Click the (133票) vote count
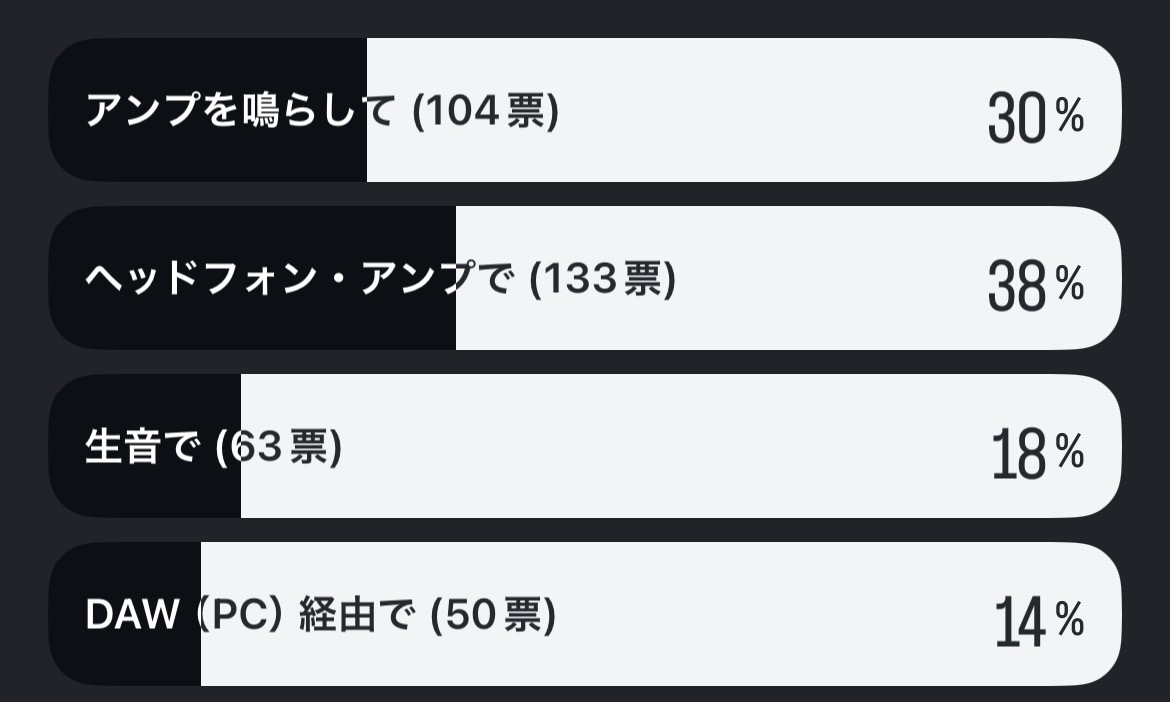 click(602, 279)
